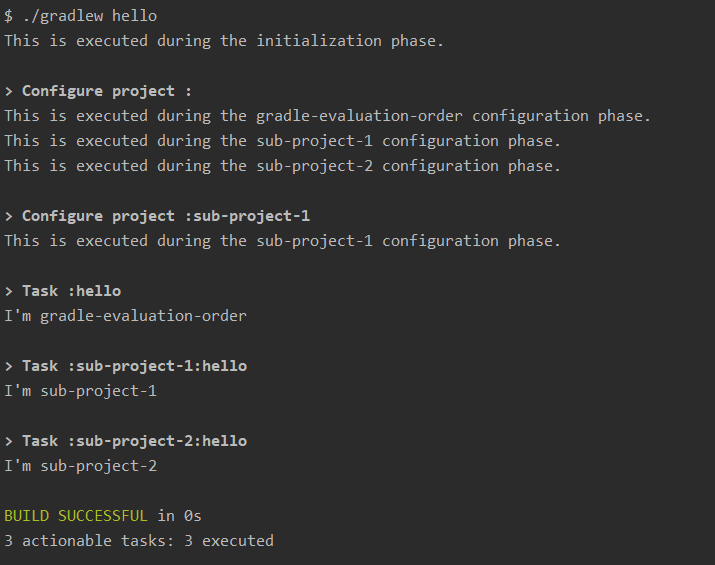This screenshot has height=565, width=715.
Task: Click the sub-project-2 configuration phase line
Action: [282, 166]
